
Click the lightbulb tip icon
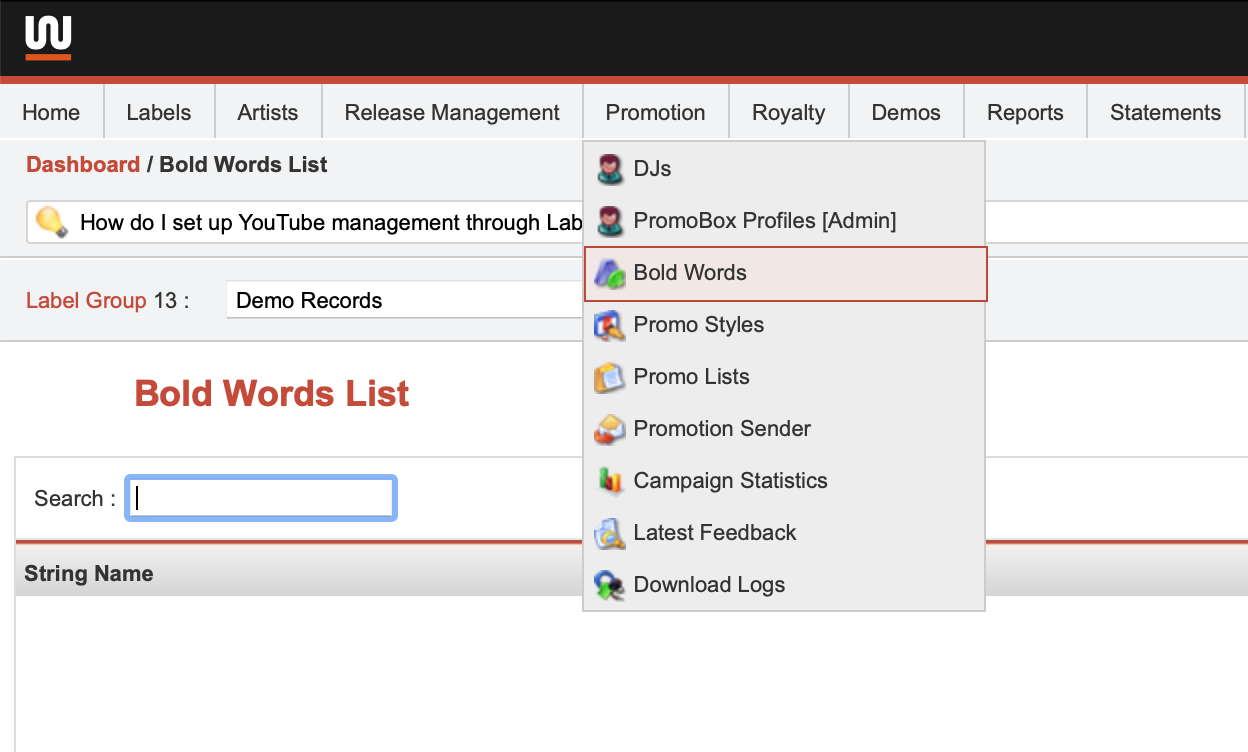tap(51, 221)
